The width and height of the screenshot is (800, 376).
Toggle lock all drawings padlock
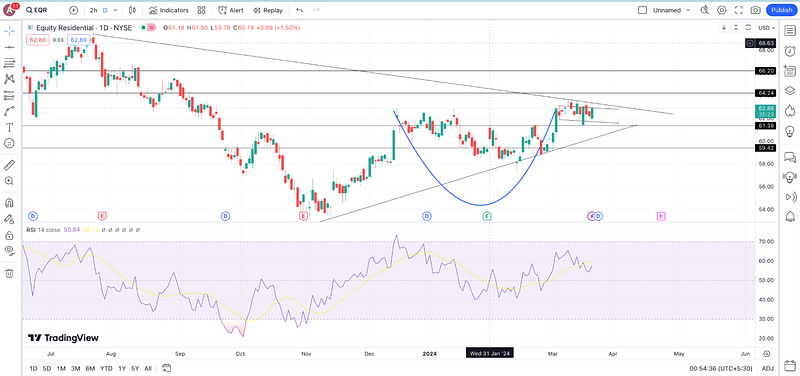[9, 235]
